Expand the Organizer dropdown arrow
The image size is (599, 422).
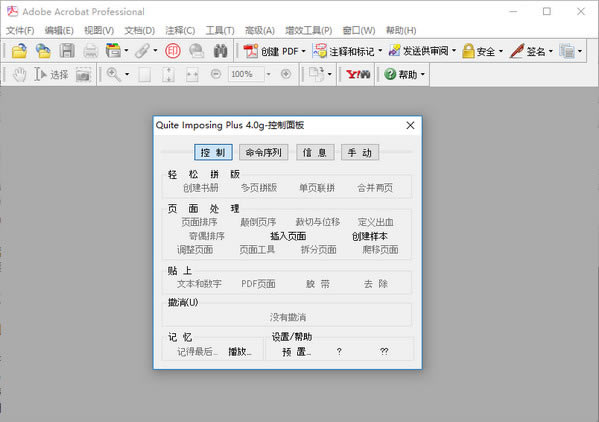(126, 50)
